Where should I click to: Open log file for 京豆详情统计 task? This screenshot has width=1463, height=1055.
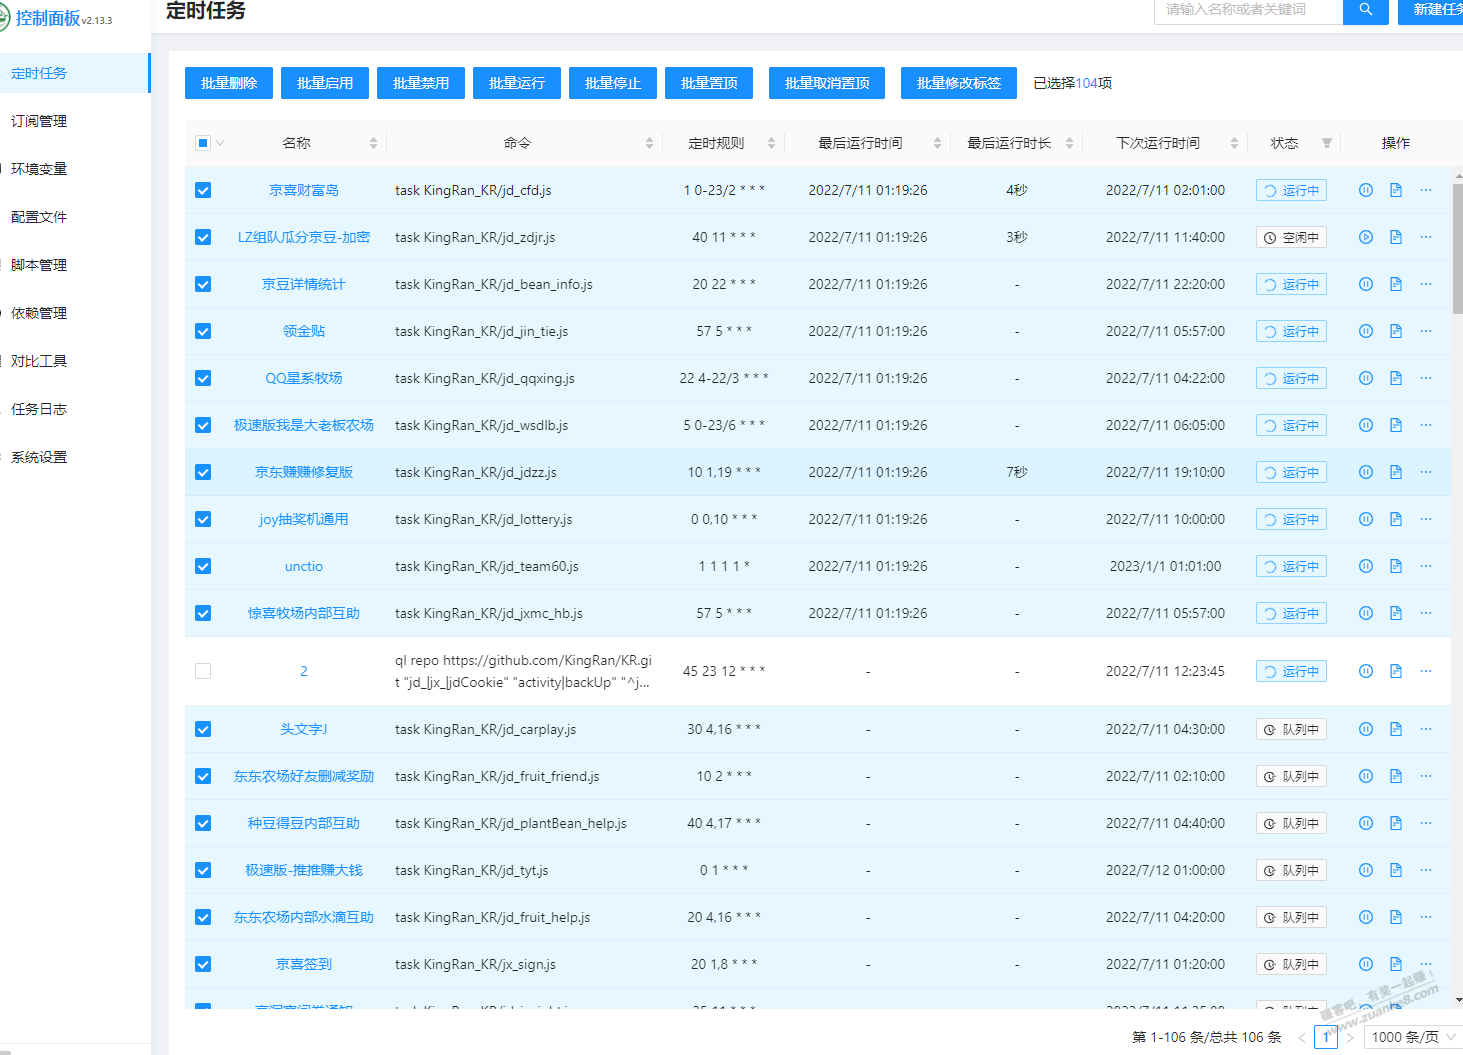pos(1395,284)
